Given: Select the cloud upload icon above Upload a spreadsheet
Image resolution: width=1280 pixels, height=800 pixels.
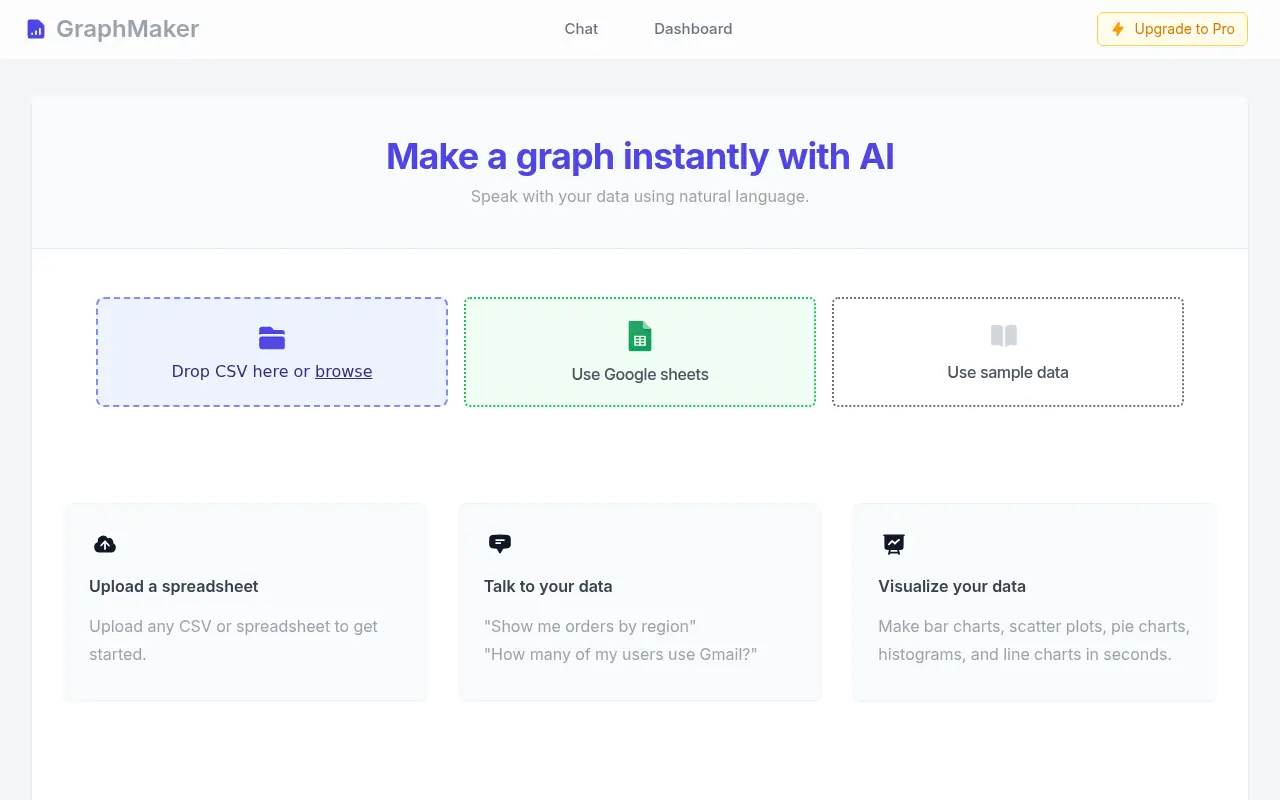Looking at the screenshot, I should click(x=105, y=544).
